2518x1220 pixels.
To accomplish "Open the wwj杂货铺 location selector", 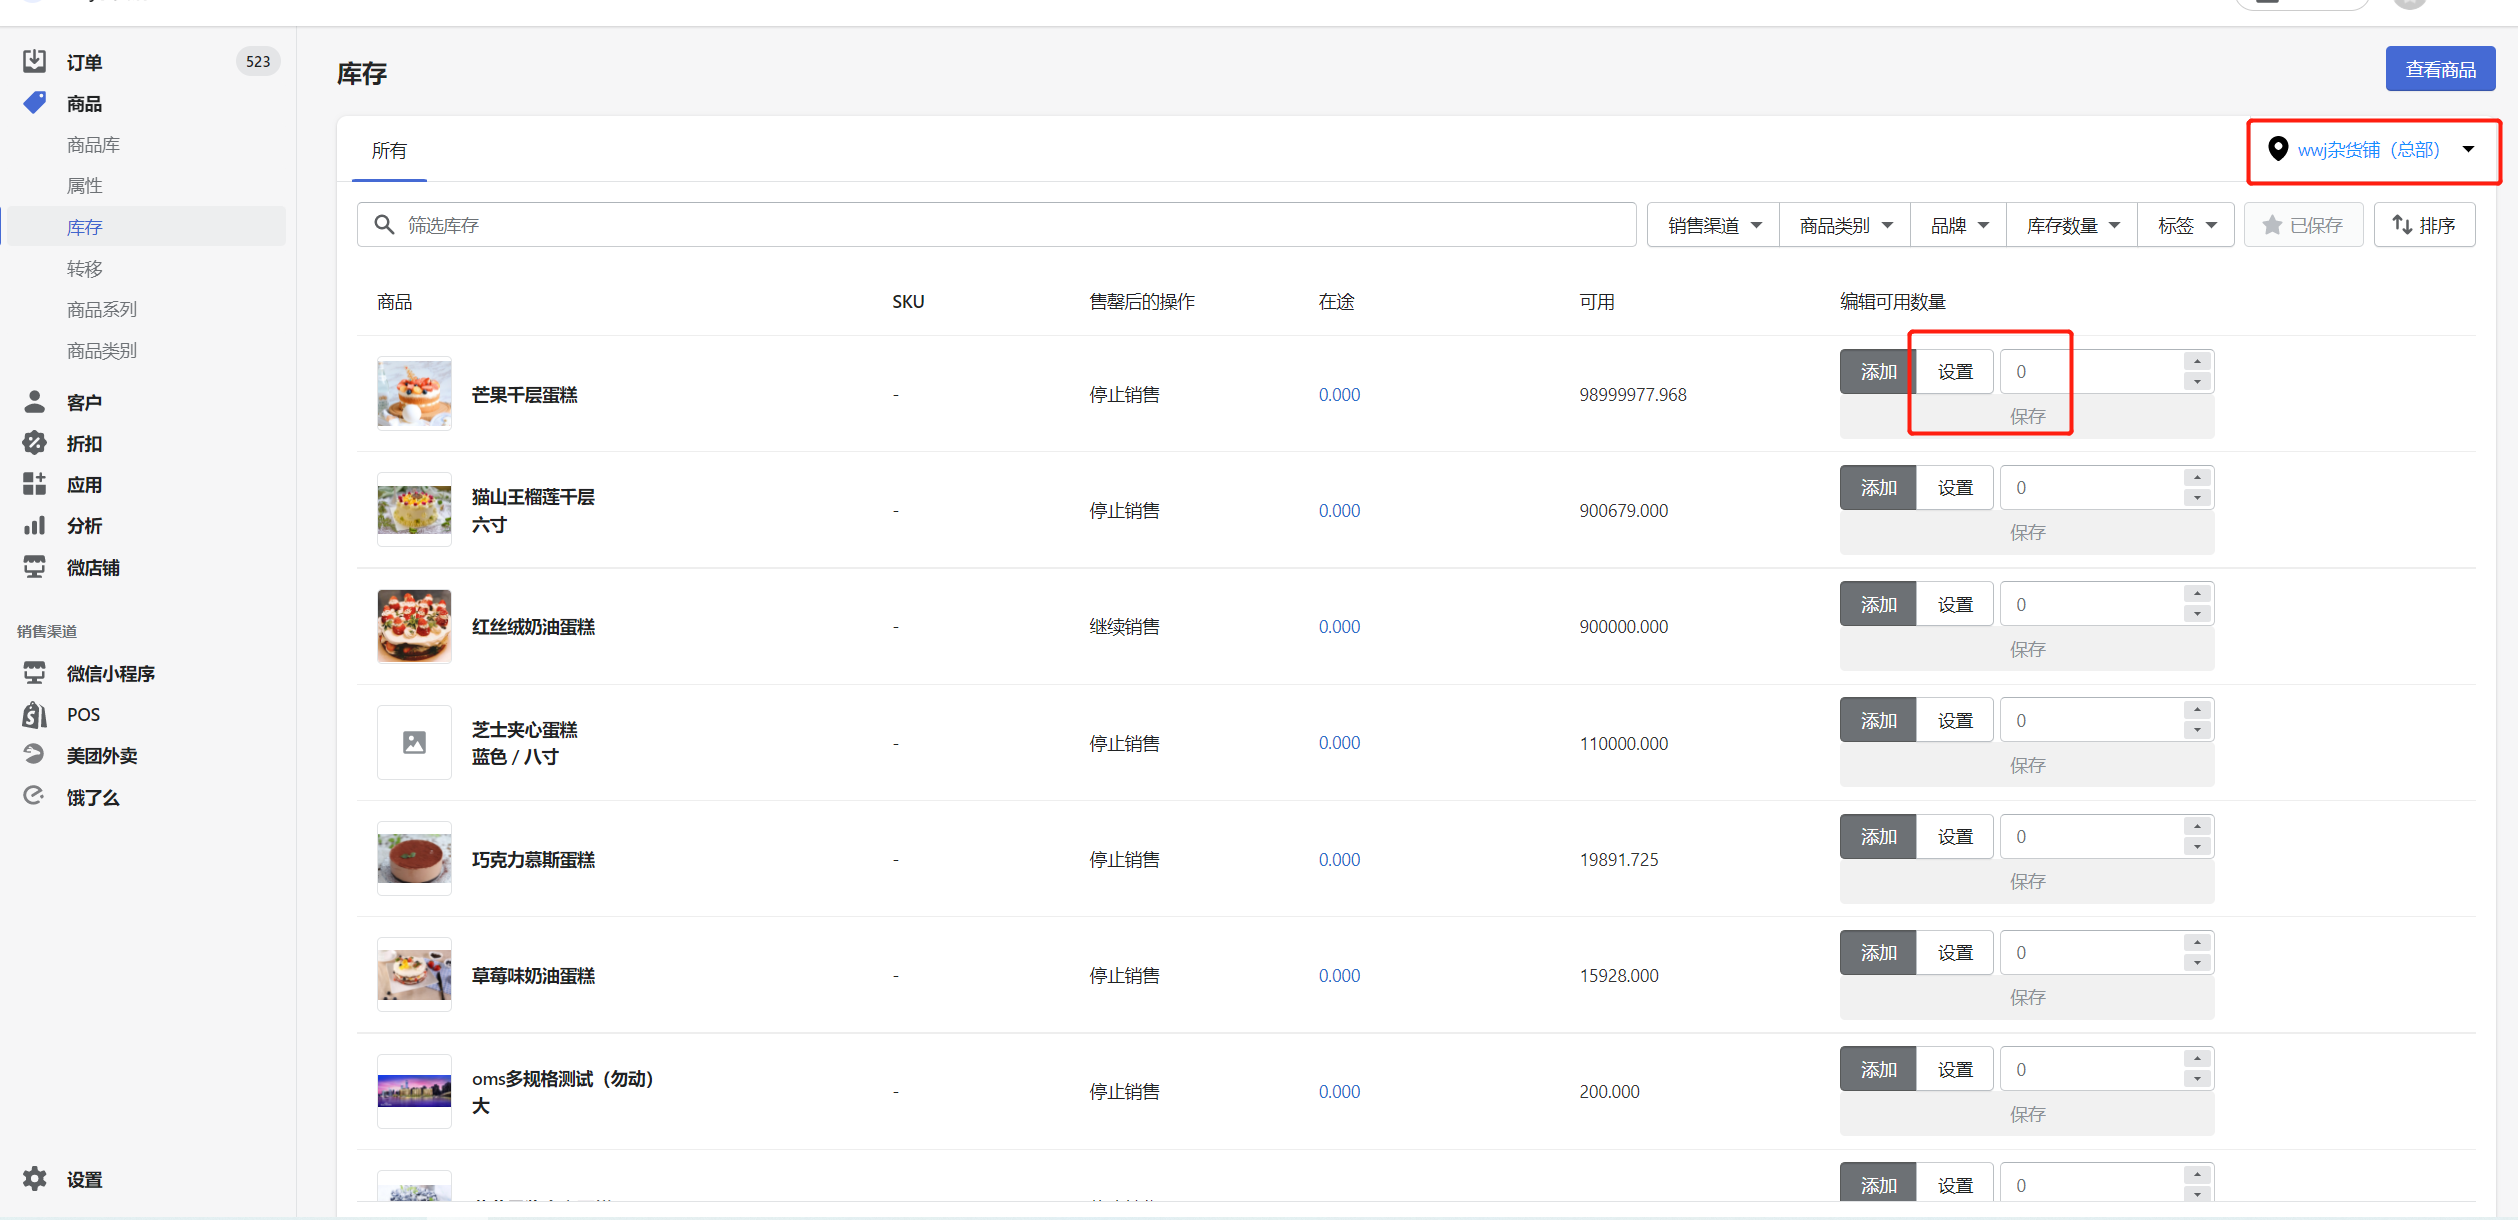I will [x=2371, y=150].
